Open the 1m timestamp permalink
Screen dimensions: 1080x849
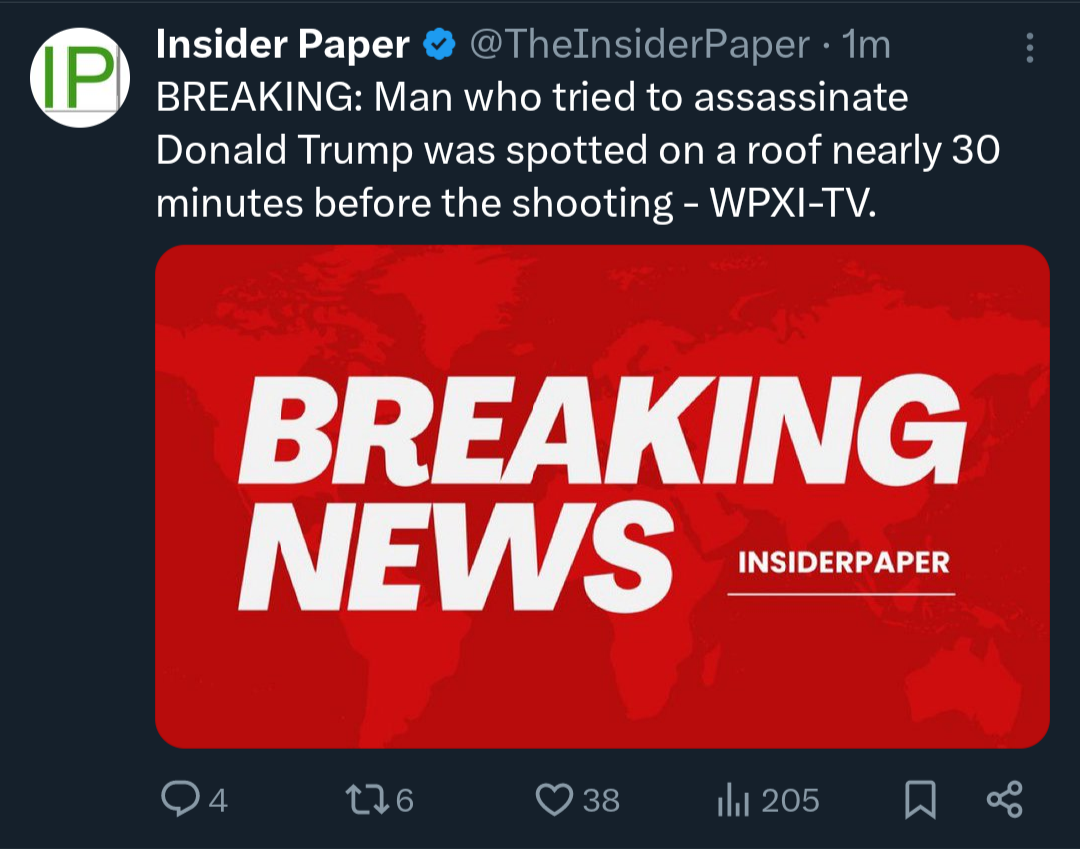[x=866, y=45]
